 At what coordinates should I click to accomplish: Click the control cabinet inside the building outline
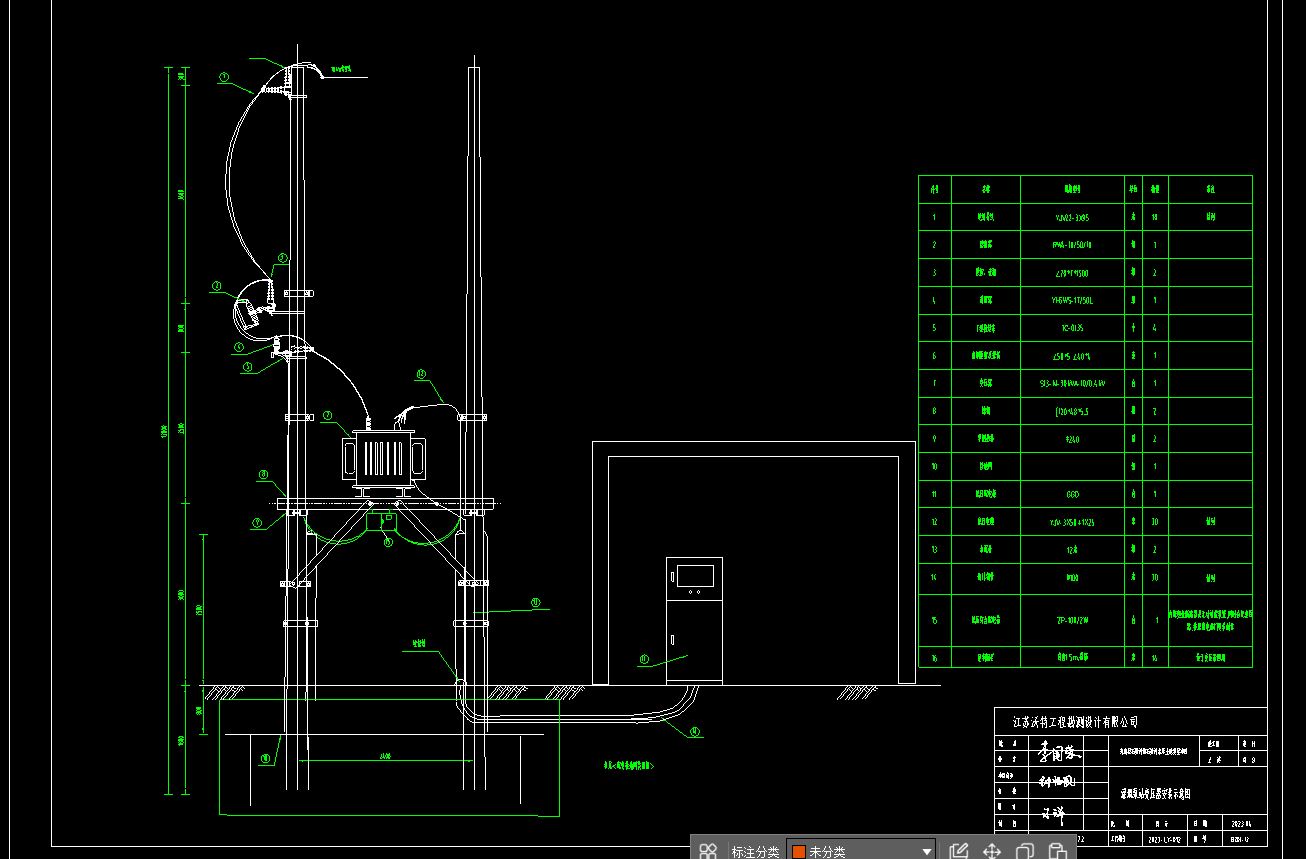pos(694,620)
